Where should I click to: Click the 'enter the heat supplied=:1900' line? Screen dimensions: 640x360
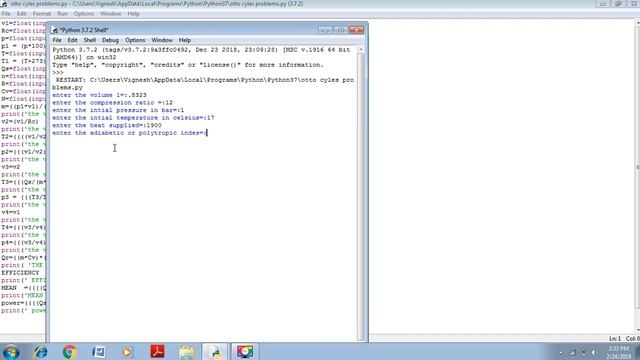[x=107, y=125]
